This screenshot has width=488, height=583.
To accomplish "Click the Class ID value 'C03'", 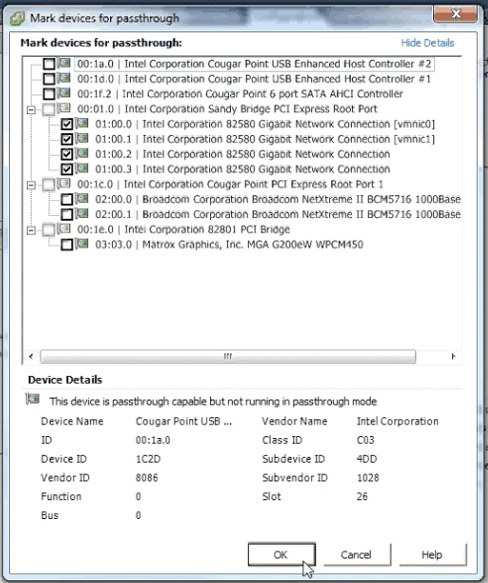I will [x=366, y=440].
